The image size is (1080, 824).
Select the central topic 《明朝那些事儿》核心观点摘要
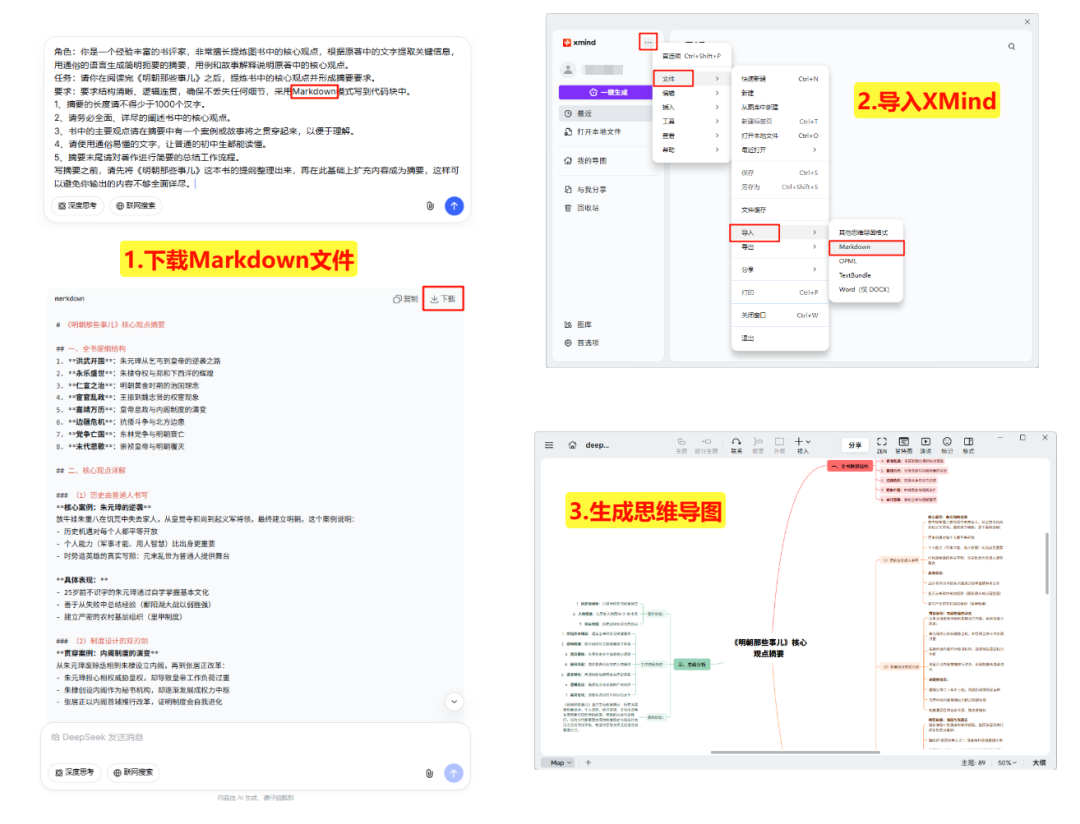(x=769, y=648)
